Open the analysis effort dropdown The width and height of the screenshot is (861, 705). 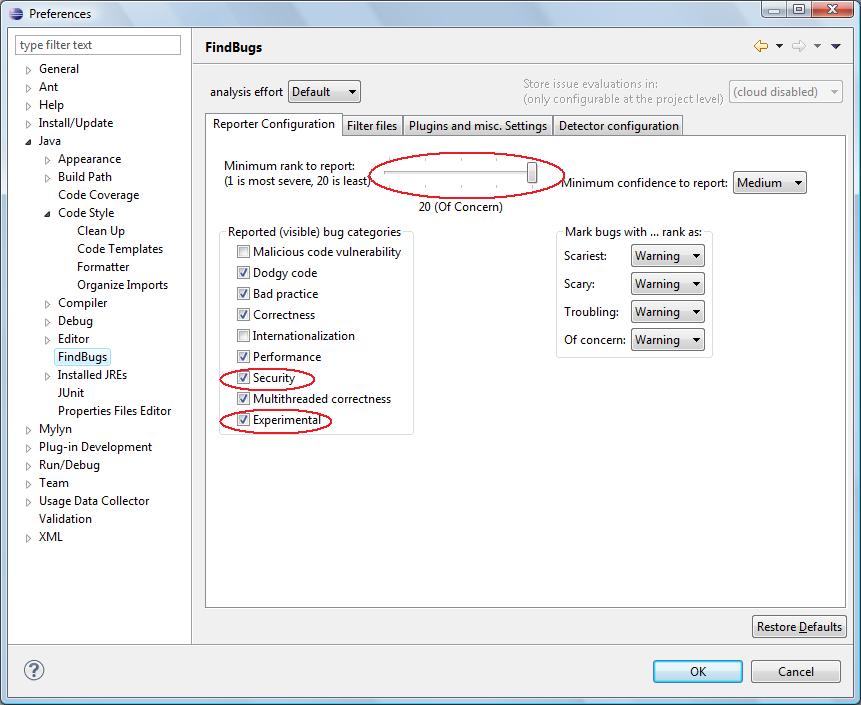[324, 92]
